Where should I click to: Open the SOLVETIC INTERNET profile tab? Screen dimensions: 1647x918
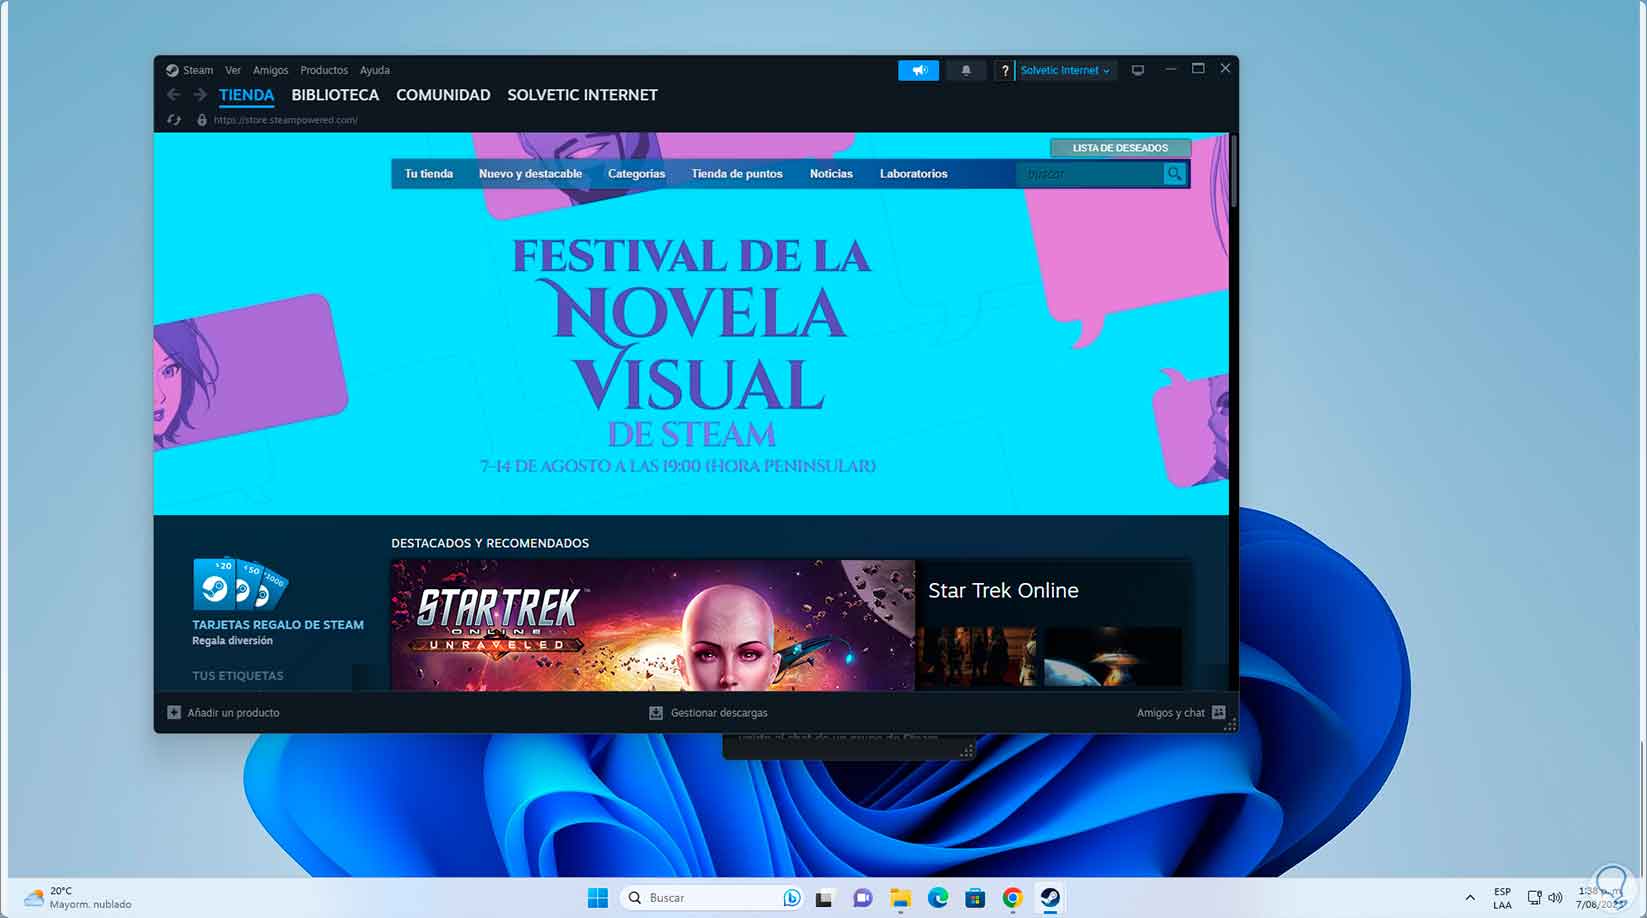tap(582, 95)
